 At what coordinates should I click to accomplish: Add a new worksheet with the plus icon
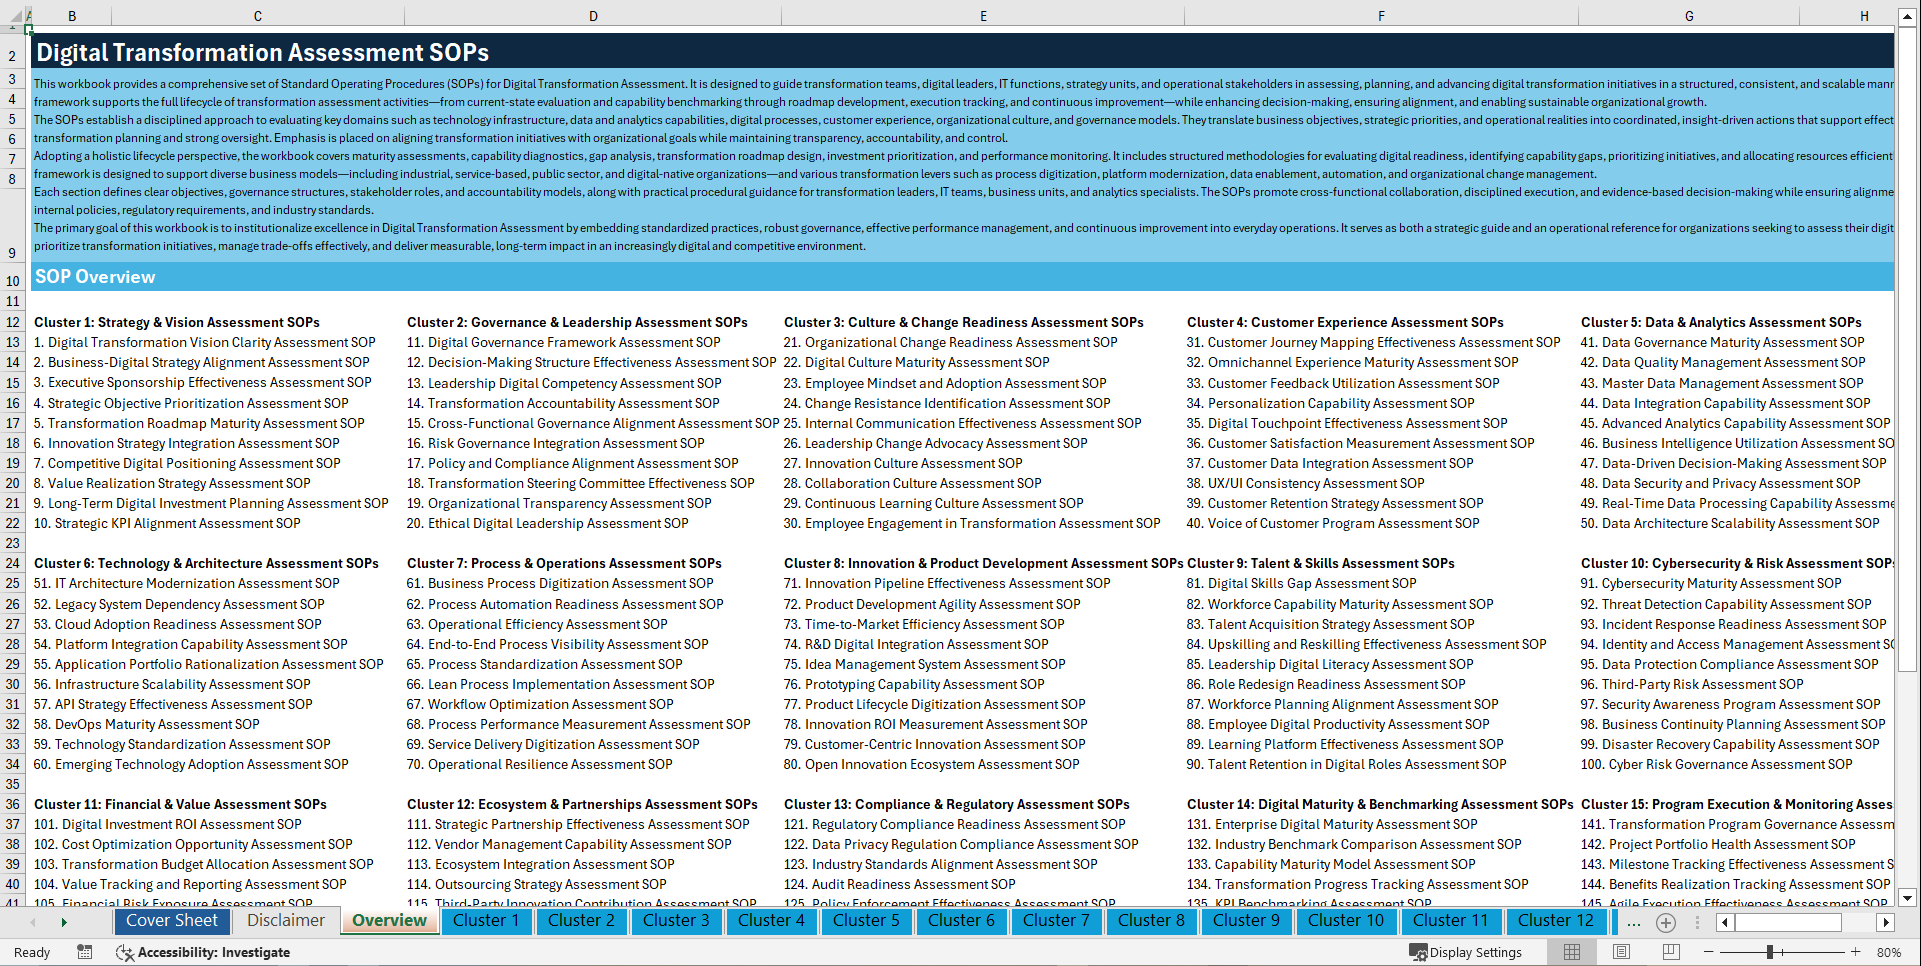coord(1666,923)
